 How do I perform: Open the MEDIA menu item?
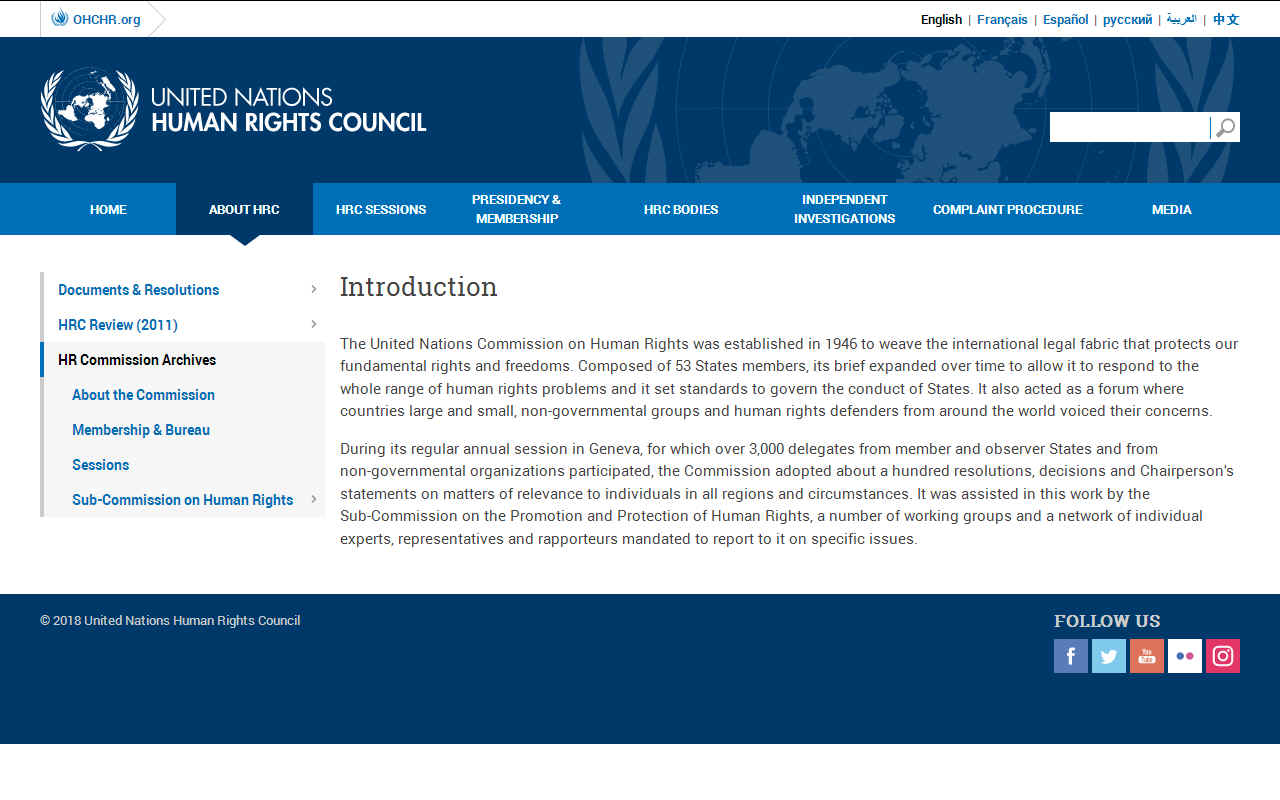tap(1171, 209)
